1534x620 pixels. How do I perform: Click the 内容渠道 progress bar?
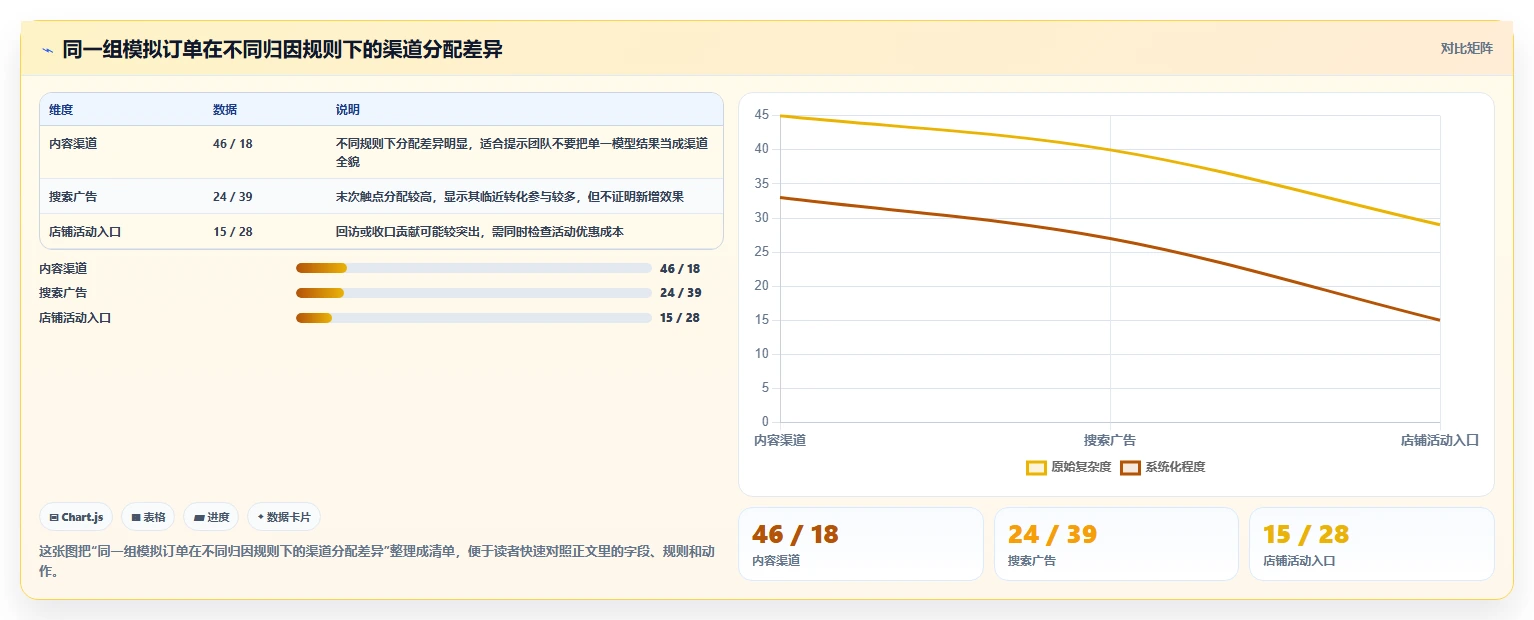click(x=474, y=268)
